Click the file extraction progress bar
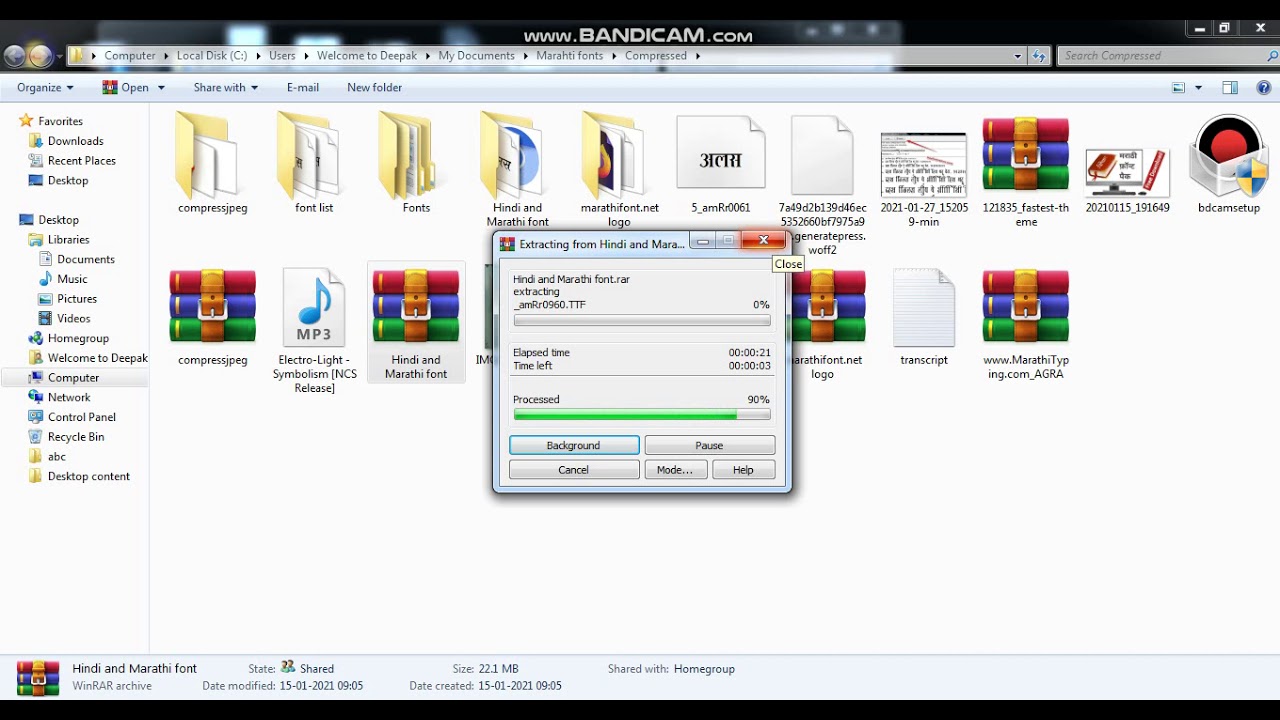Viewport: 1280px width, 720px height. (x=642, y=321)
